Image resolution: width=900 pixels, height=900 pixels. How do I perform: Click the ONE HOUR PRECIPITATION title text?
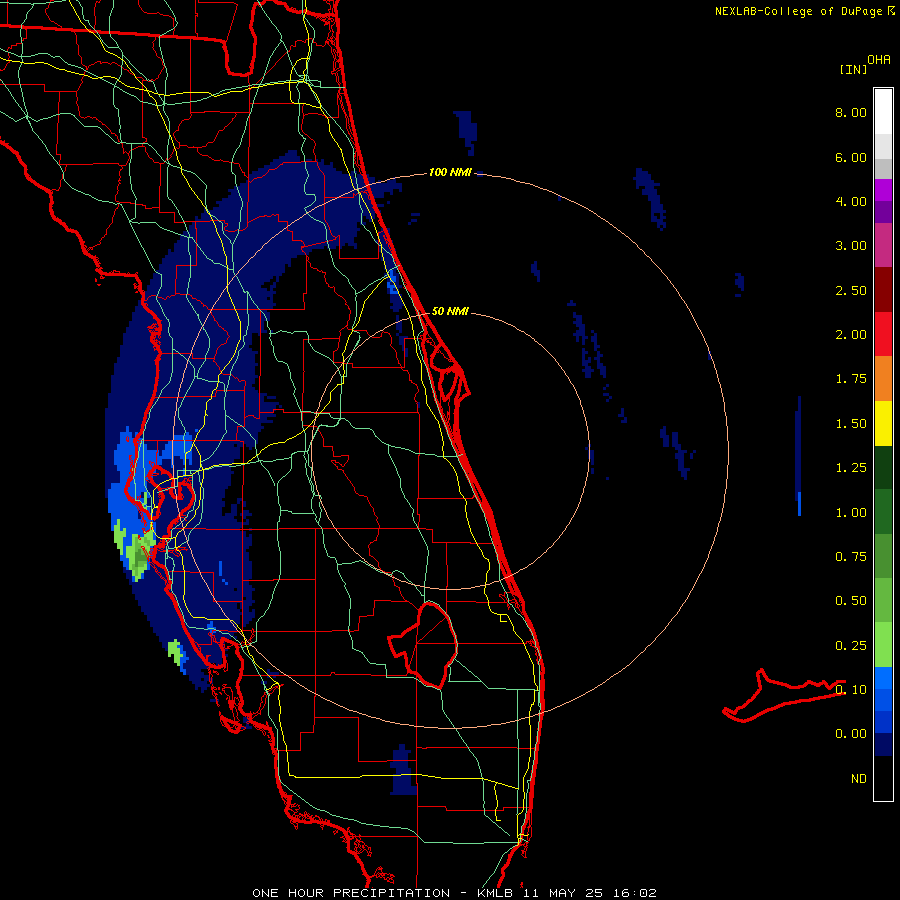click(351, 893)
